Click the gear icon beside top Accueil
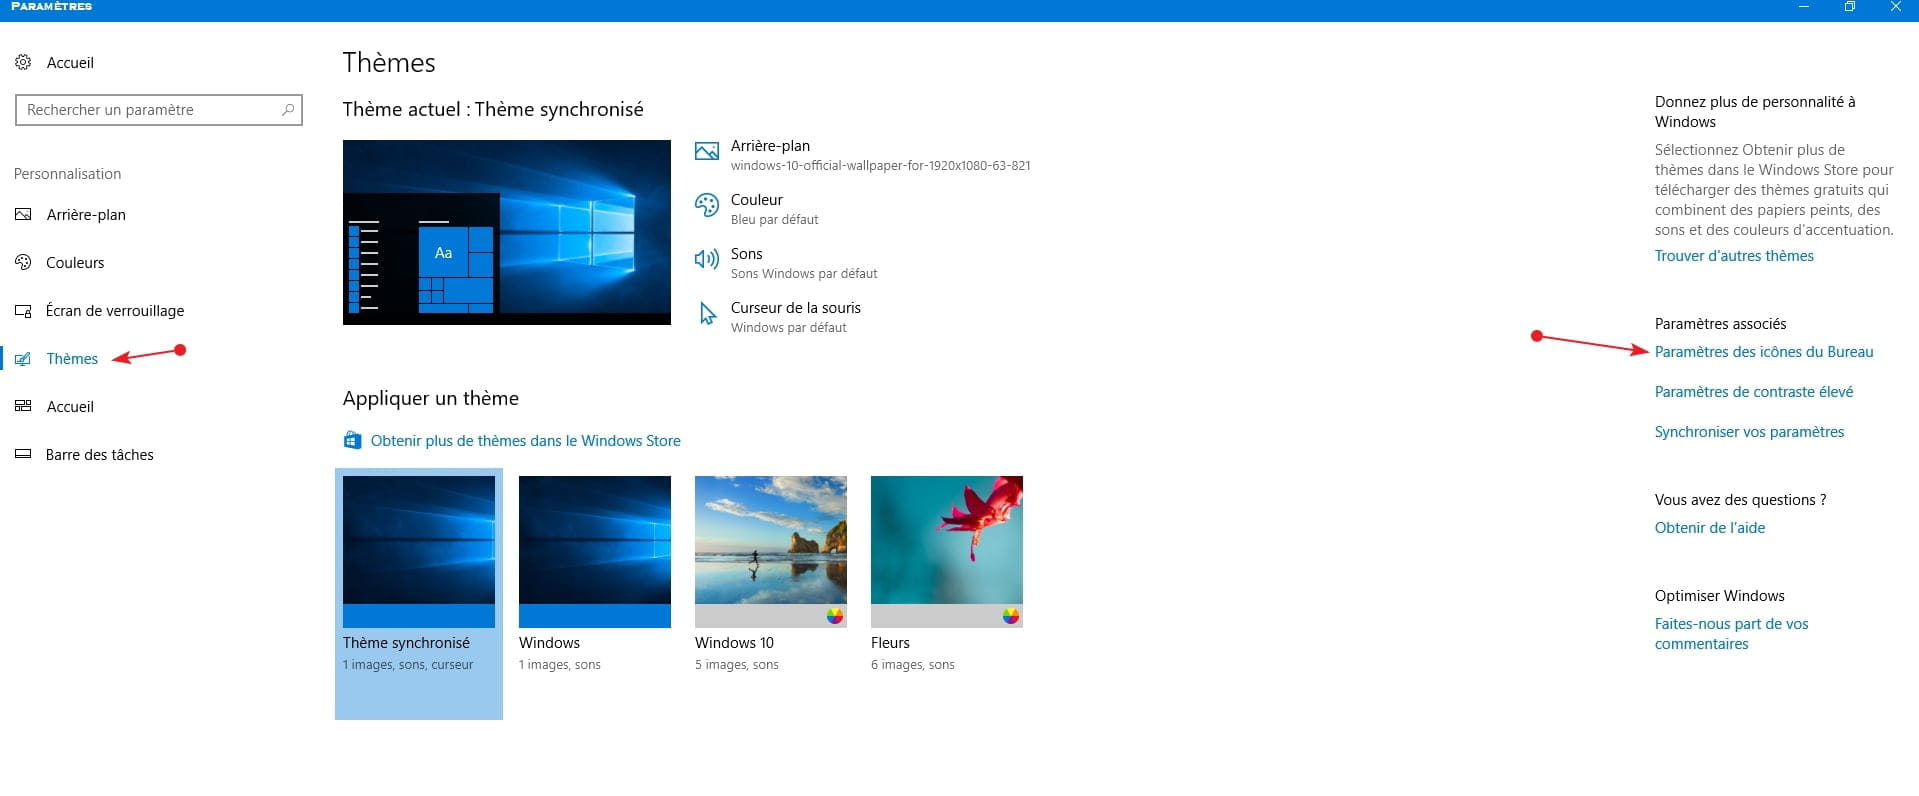1919x796 pixels. [x=23, y=62]
